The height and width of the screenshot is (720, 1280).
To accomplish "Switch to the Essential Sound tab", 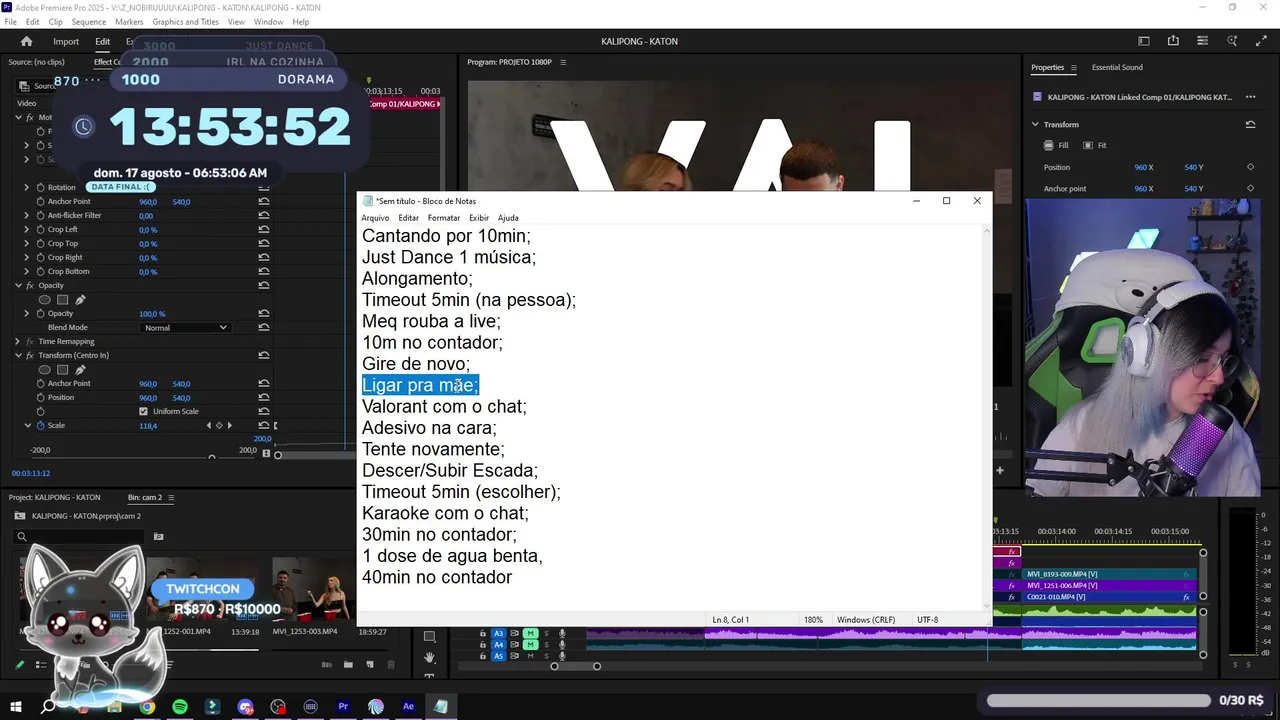I will tap(1117, 68).
